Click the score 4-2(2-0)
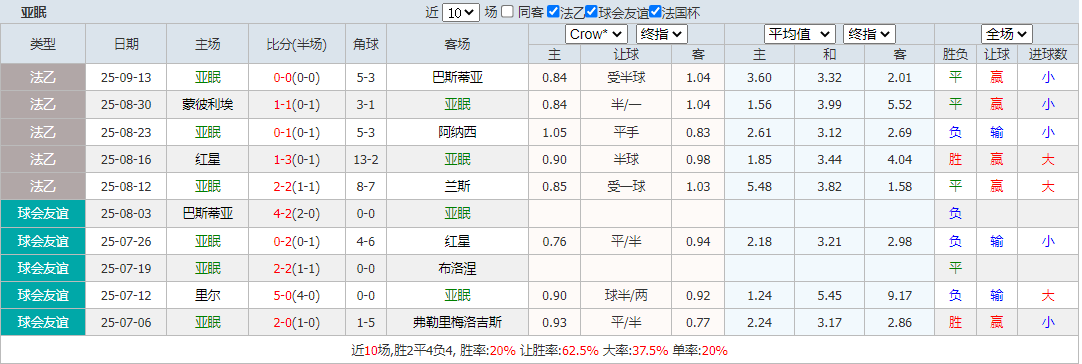Screen dimensions: 1082x364 point(297,213)
